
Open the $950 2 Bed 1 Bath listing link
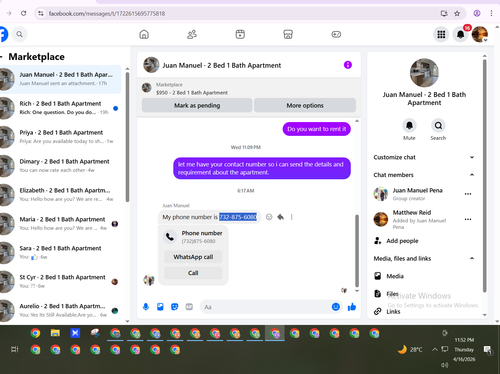point(192,93)
